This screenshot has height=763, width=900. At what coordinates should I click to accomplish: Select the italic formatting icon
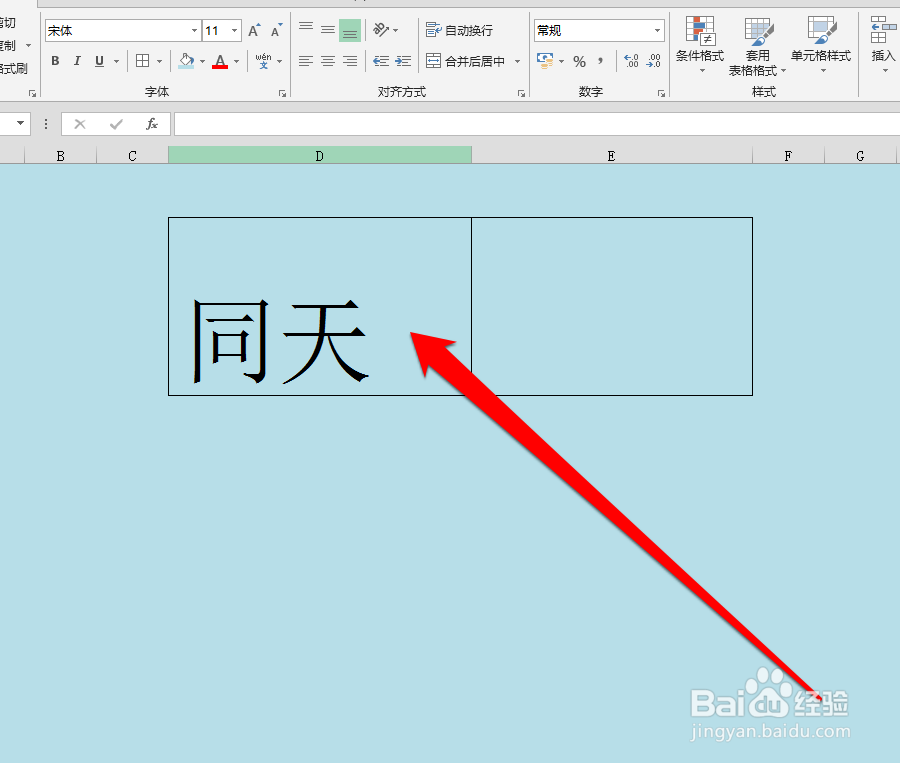(77, 60)
